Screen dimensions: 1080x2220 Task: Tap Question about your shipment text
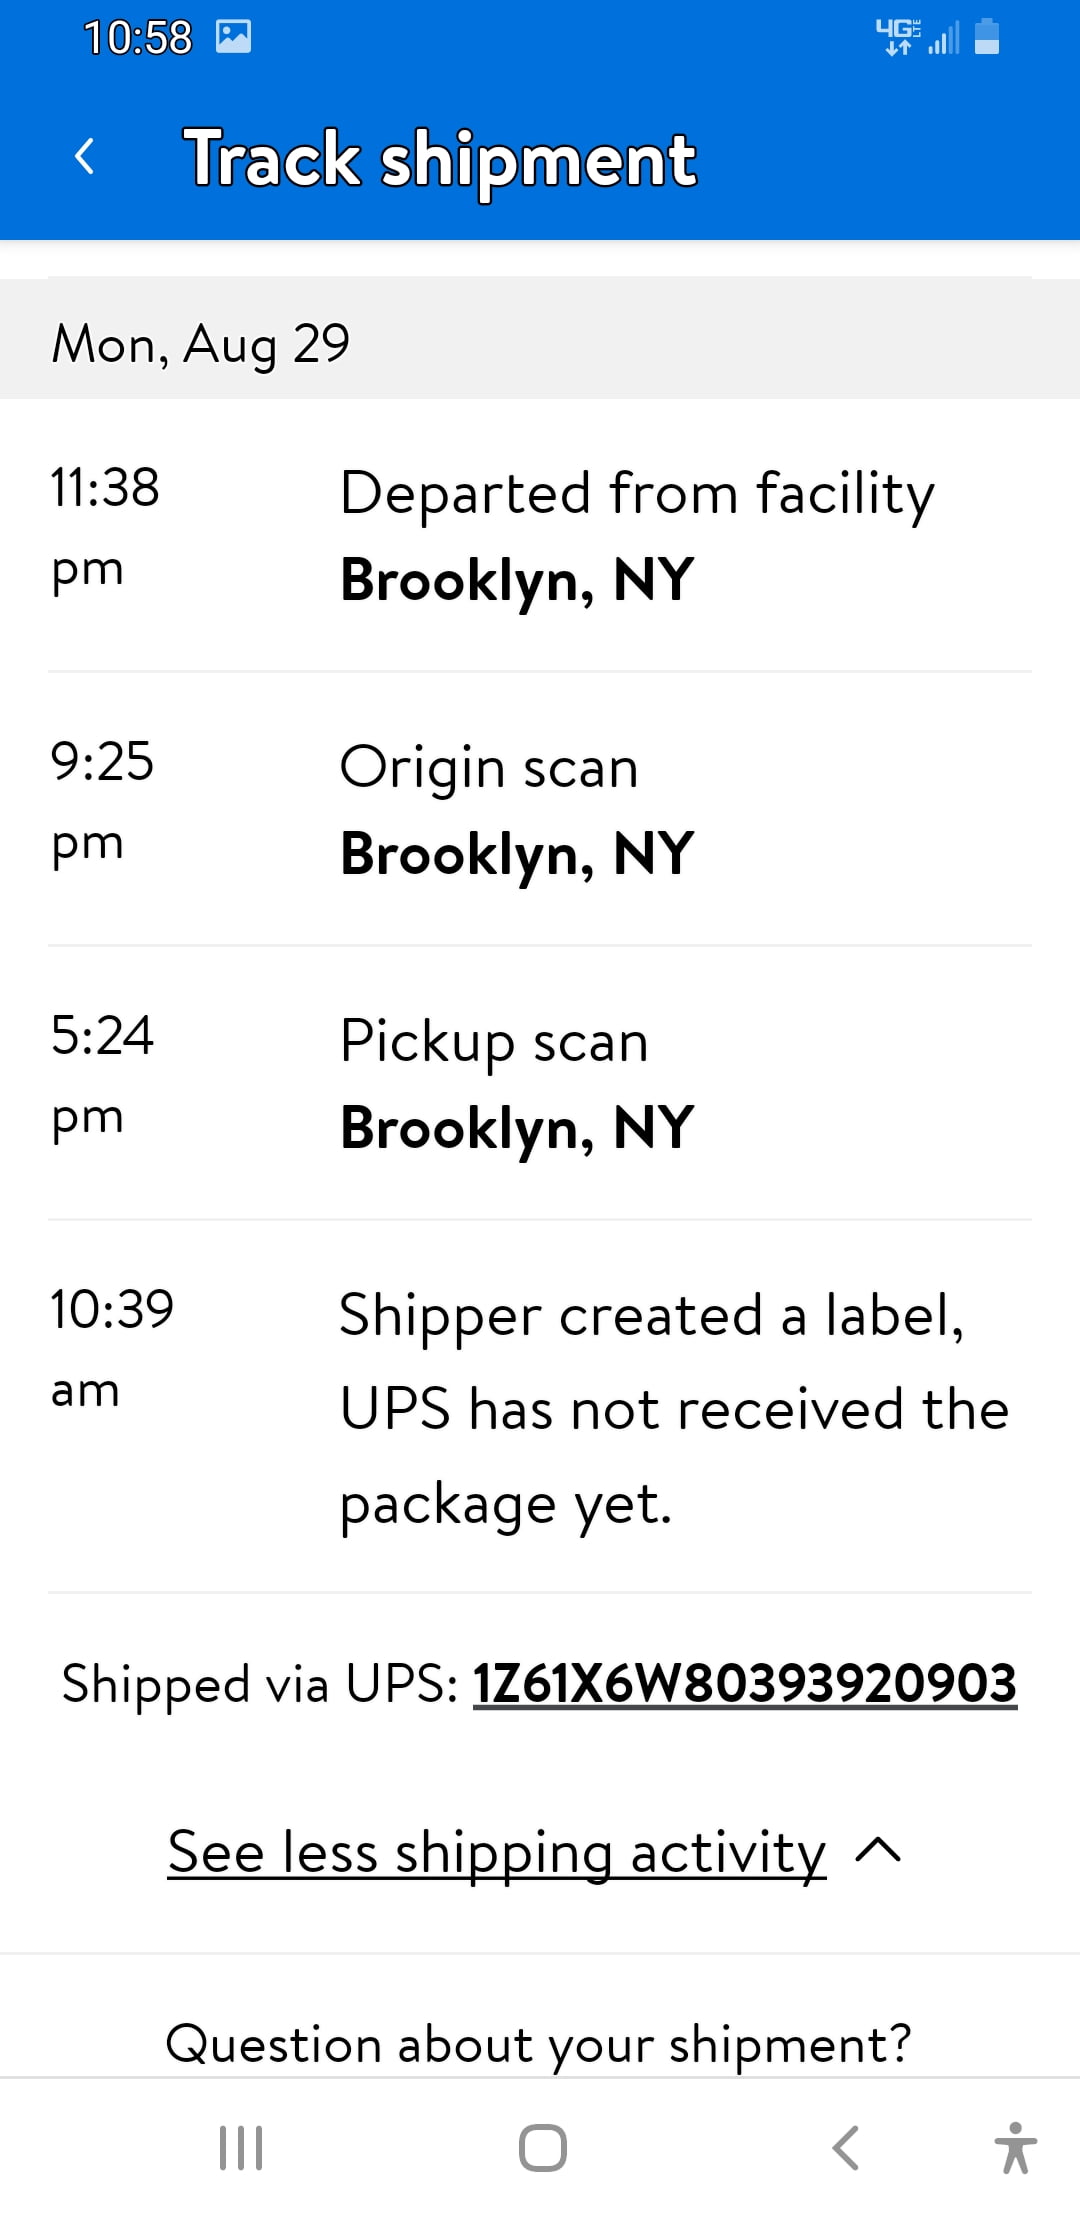538,2043
